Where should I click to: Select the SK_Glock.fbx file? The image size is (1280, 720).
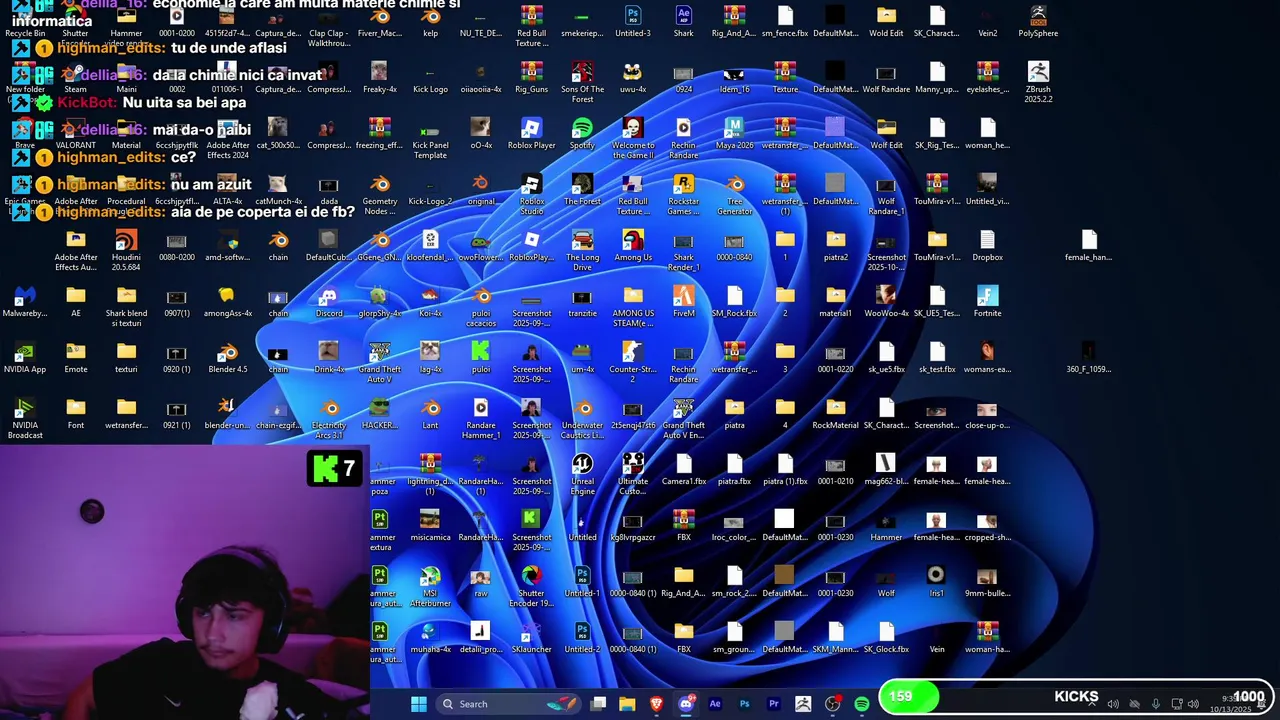click(x=886, y=638)
